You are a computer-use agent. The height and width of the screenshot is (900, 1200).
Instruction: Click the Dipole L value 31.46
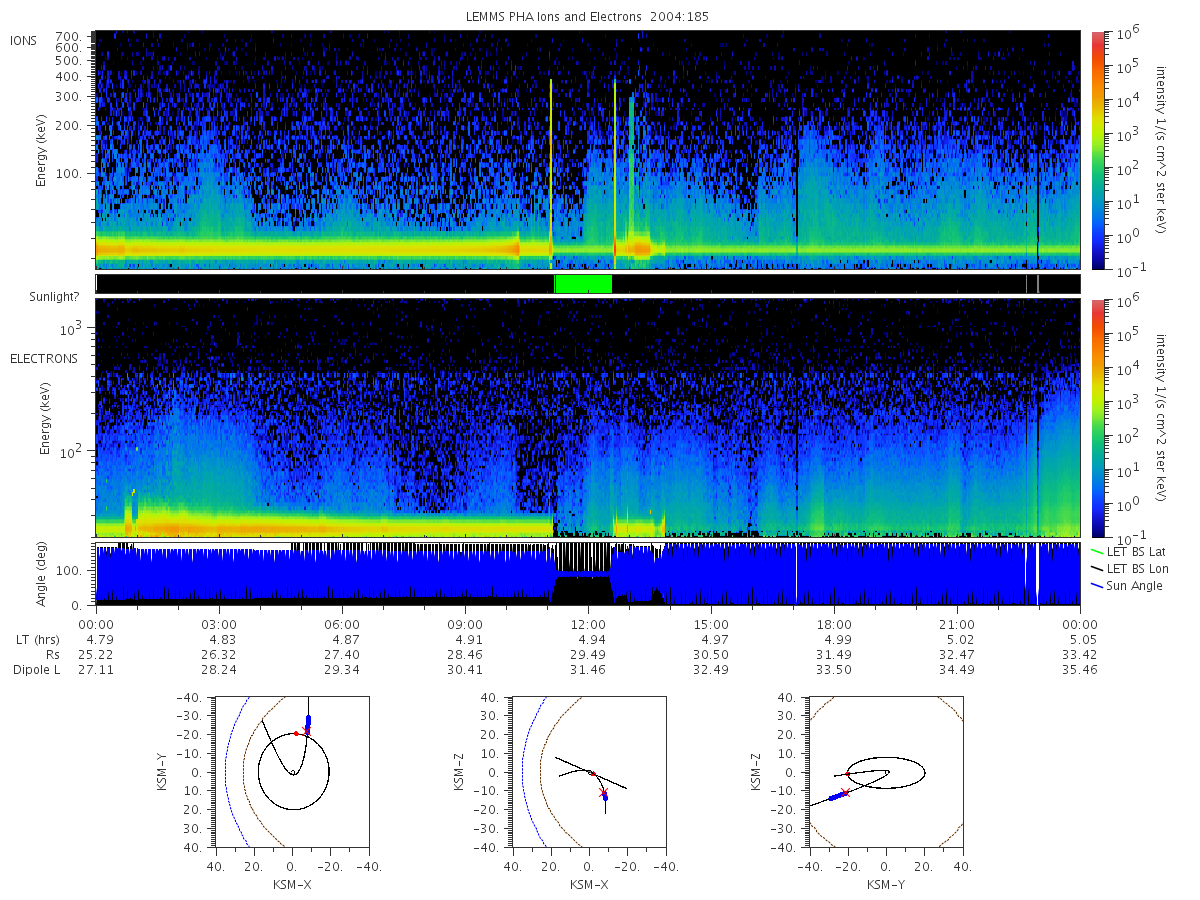coord(588,669)
